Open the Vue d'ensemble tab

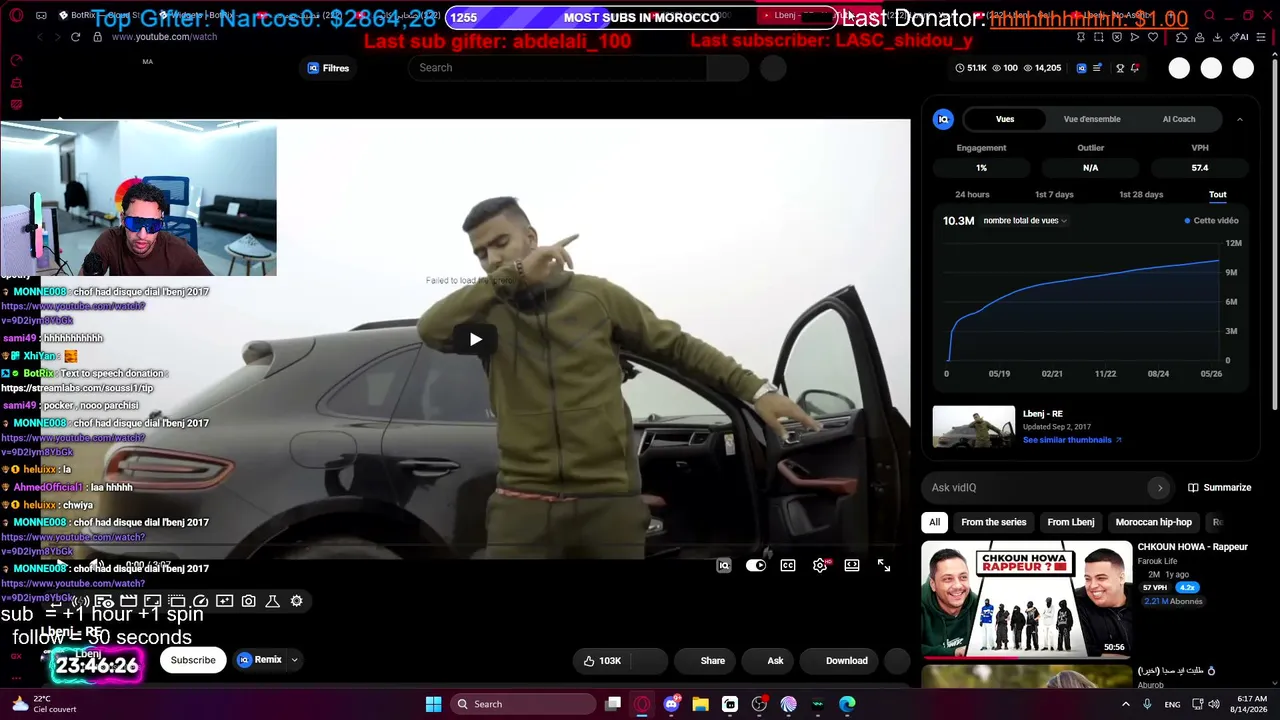coord(1092,119)
